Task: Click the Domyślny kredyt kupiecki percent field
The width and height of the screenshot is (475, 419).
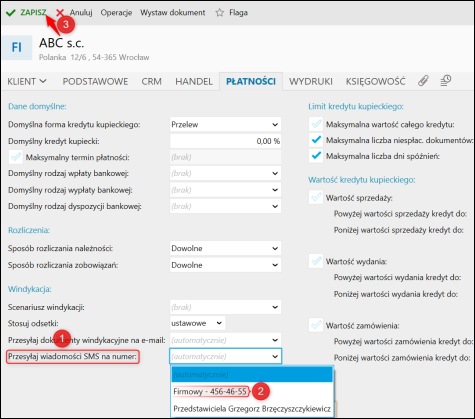Action: [225, 141]
